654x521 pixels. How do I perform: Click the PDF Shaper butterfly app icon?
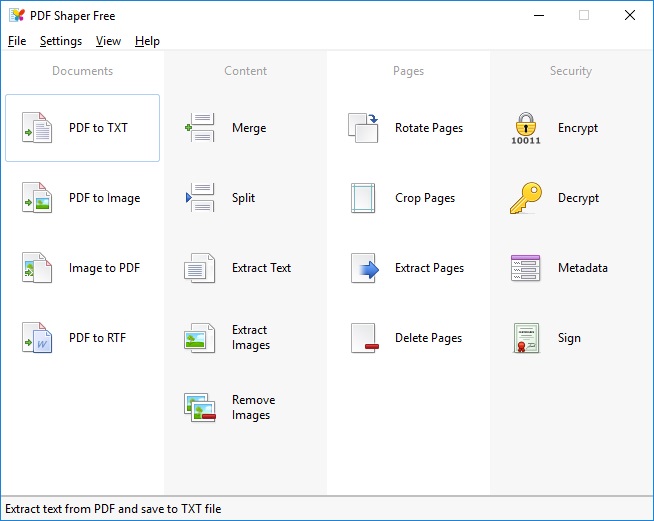pos(17,15)
